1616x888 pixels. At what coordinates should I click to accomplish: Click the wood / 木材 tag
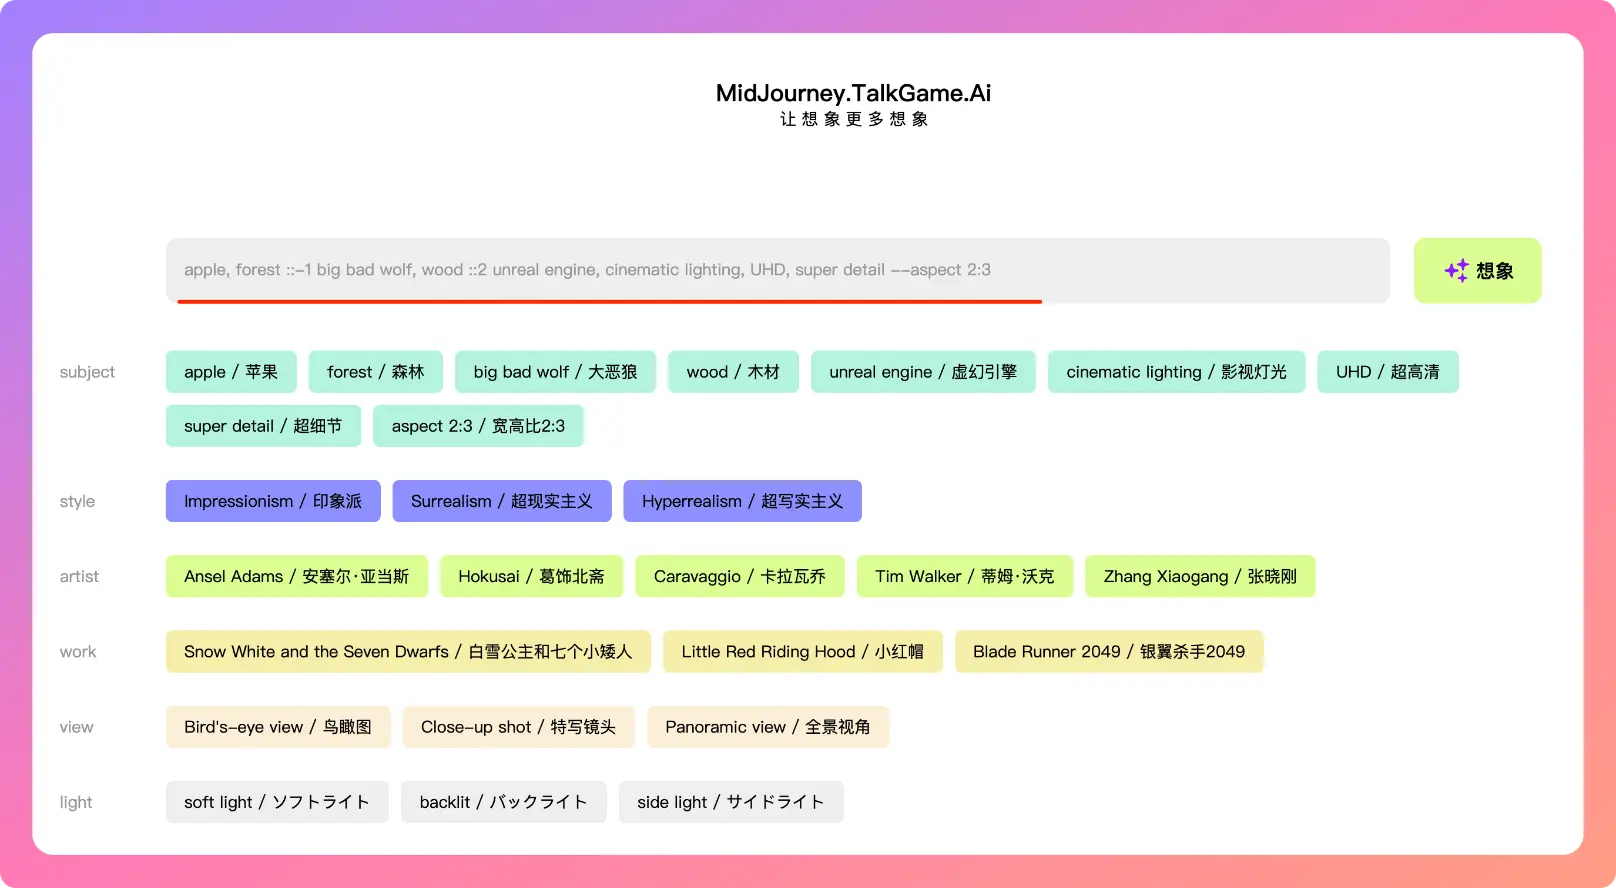pyautogui.click(x=733, y=372)
